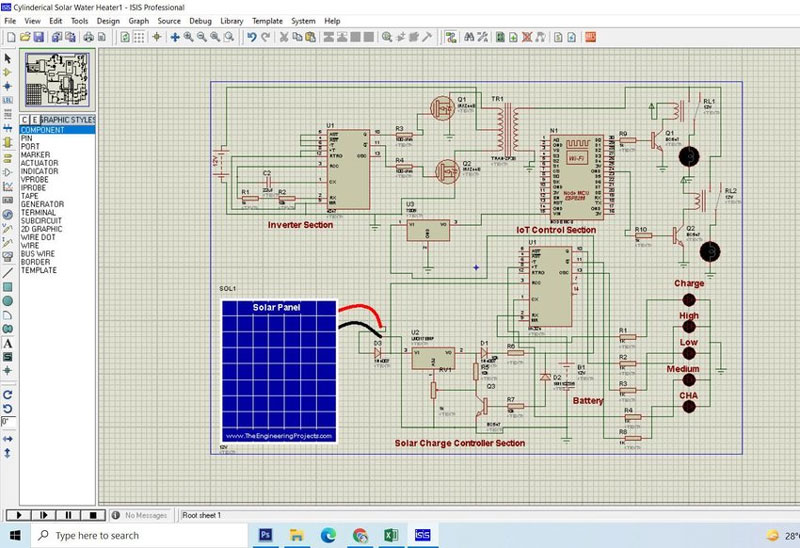This screenshot has width=800, height=548.
Task: Click the taskbar search box
Action: [x=140, y=535]
